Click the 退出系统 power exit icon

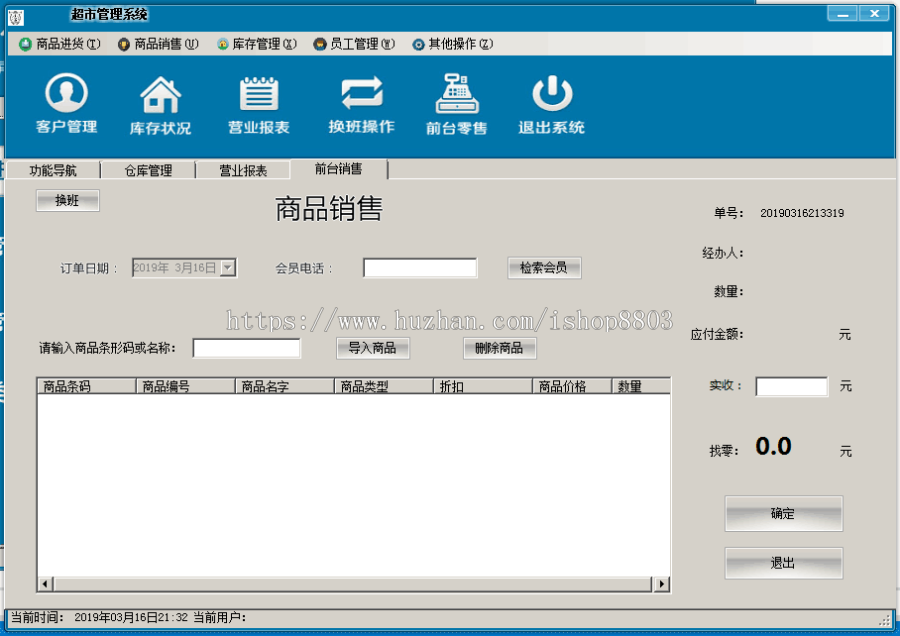coord(551,102)
